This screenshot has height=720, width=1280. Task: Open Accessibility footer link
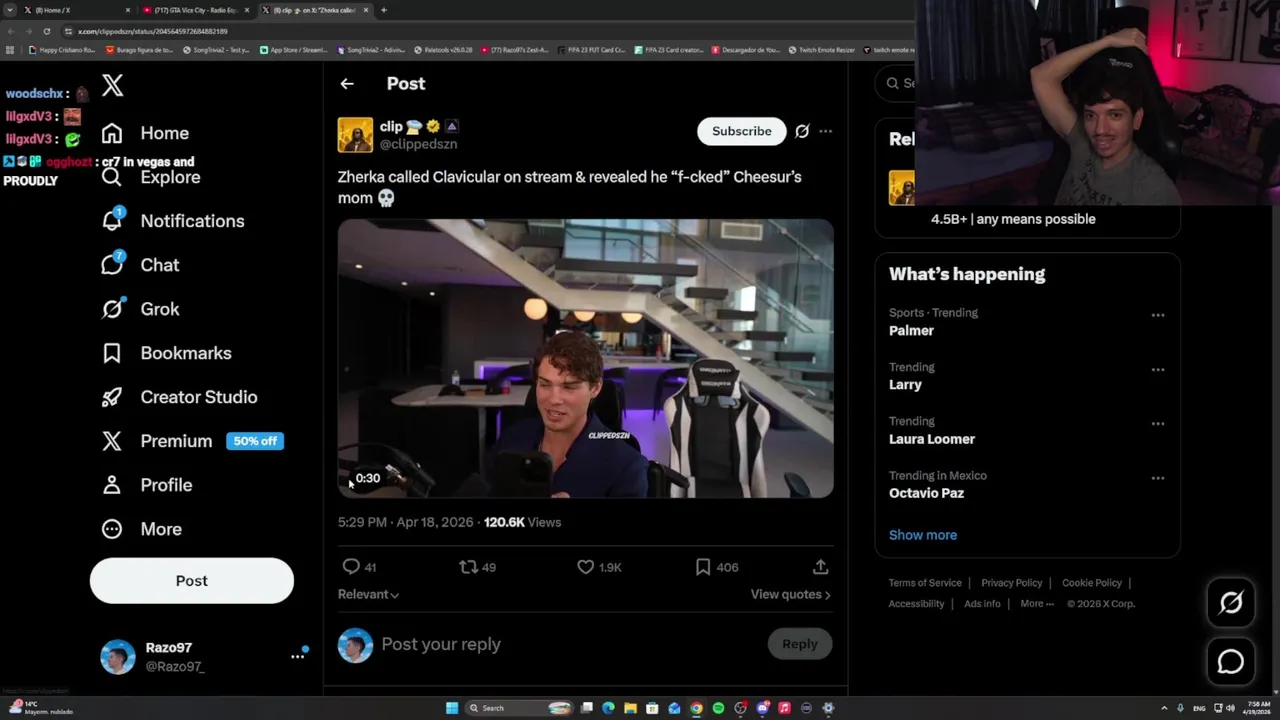click(x=916, y=604)
